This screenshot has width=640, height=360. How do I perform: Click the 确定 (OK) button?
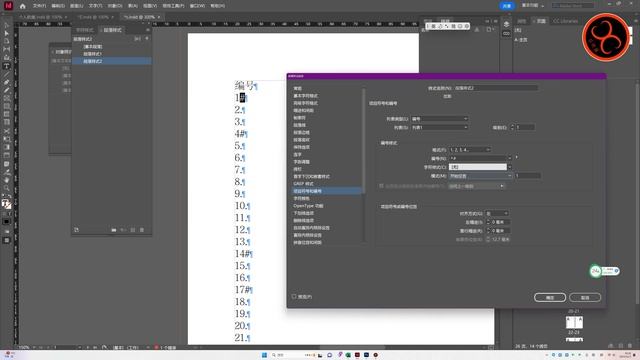pyautogui.click(x=549, y=298)
